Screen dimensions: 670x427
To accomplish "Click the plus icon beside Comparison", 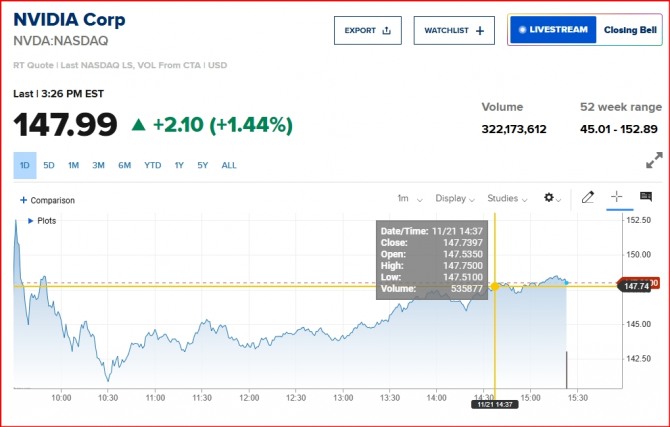I will coord(23,200).
